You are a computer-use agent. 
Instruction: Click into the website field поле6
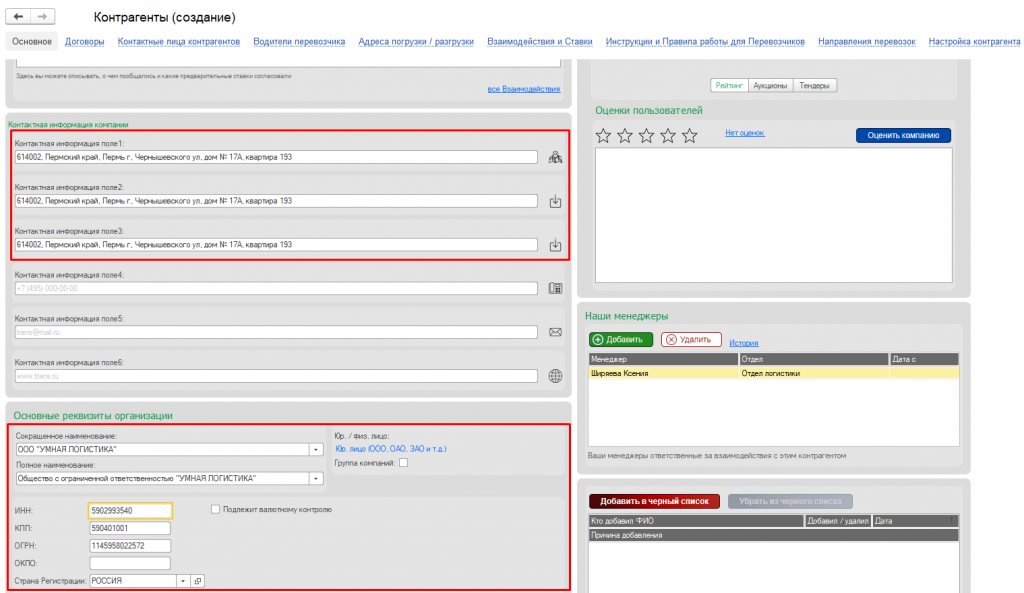(x=276, y=376)
